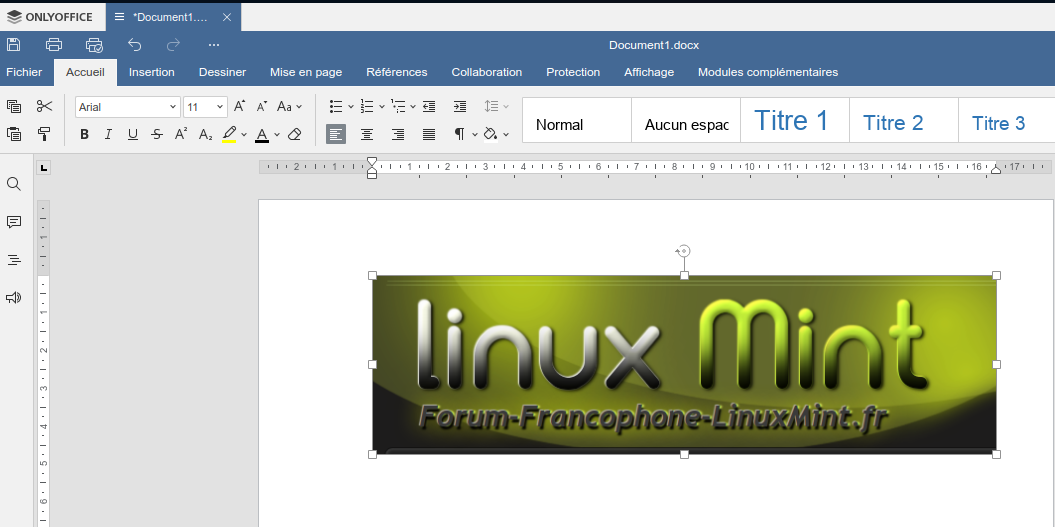Switch to the Mise en page tab
The height and width of the screenshot is (527, 1055).
[306, 72]
